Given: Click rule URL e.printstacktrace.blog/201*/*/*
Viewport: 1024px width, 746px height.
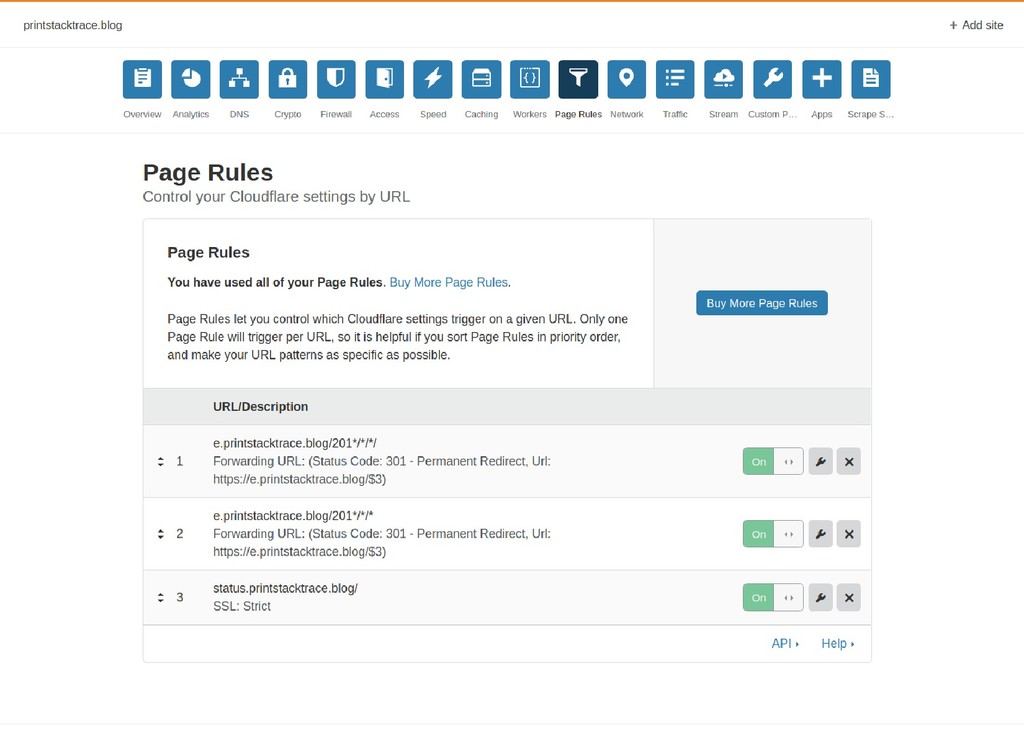Looking at the screenshot, I should pos(293,515).
